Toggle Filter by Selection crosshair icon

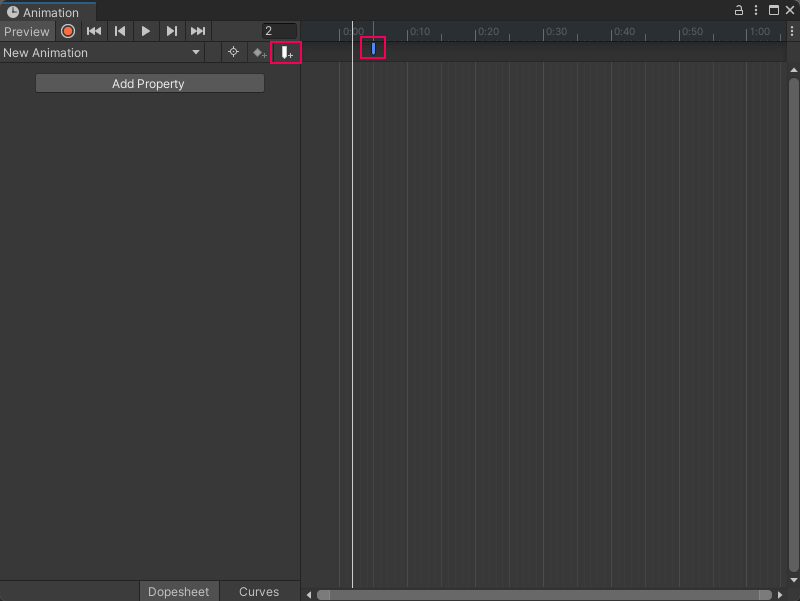click(233, 52)
